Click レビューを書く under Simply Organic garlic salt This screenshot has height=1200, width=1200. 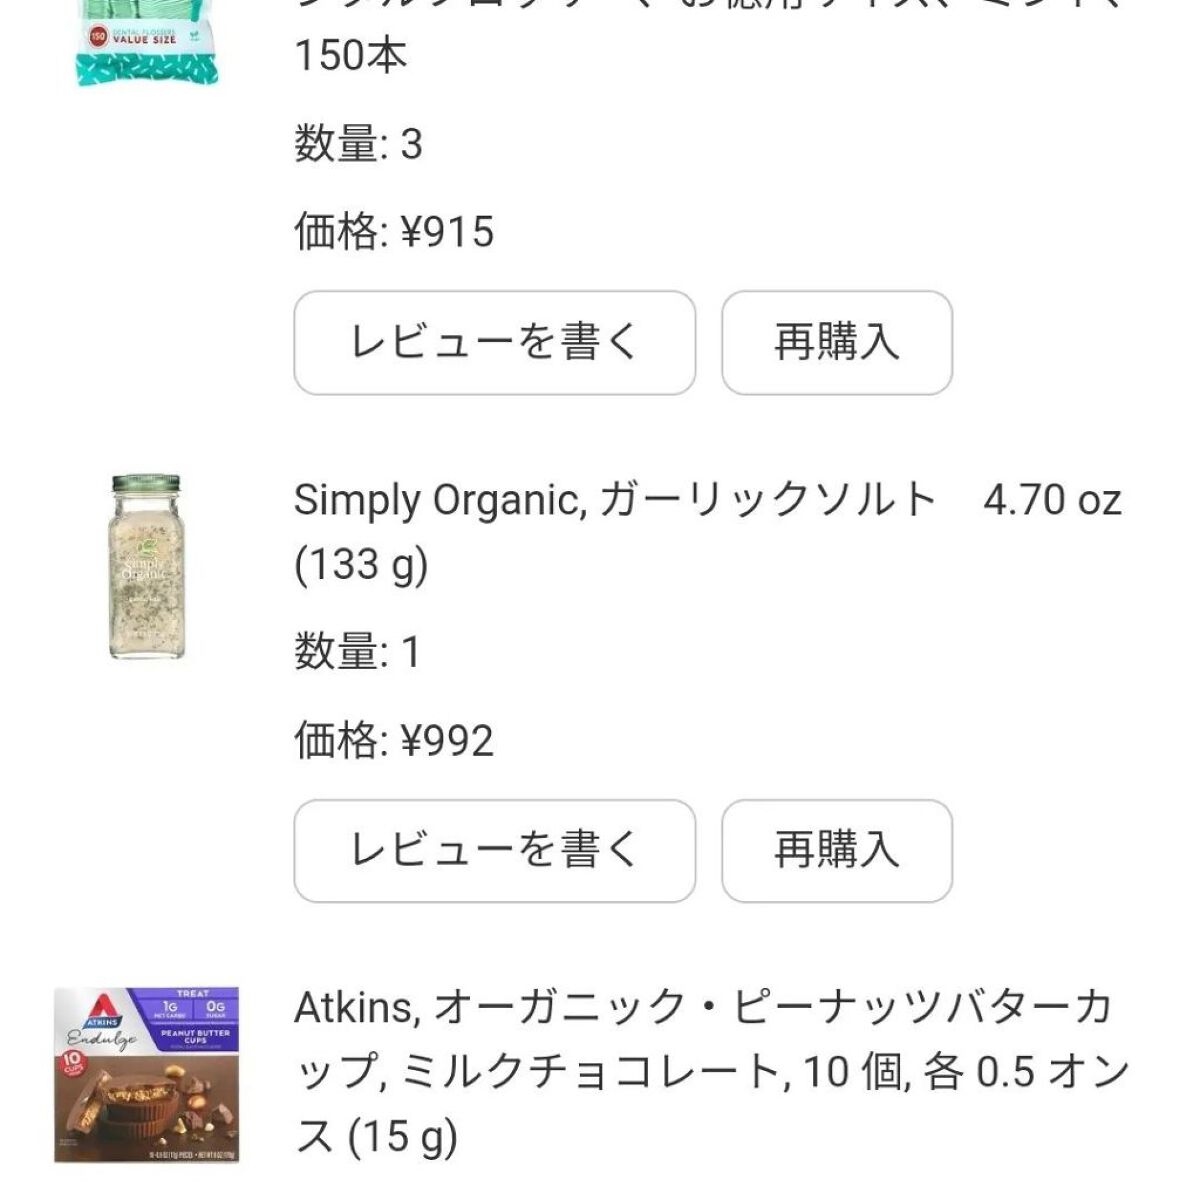494,851
